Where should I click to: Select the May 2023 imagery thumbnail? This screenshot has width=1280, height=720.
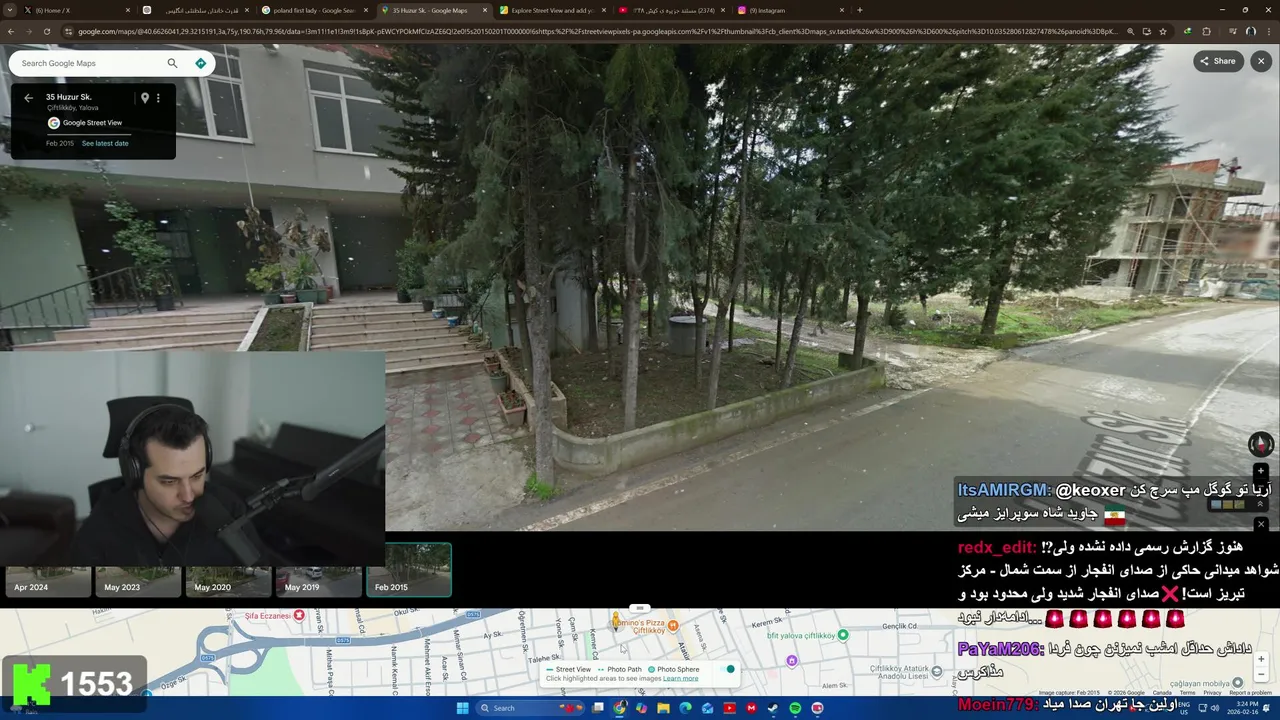pos(137,582)
